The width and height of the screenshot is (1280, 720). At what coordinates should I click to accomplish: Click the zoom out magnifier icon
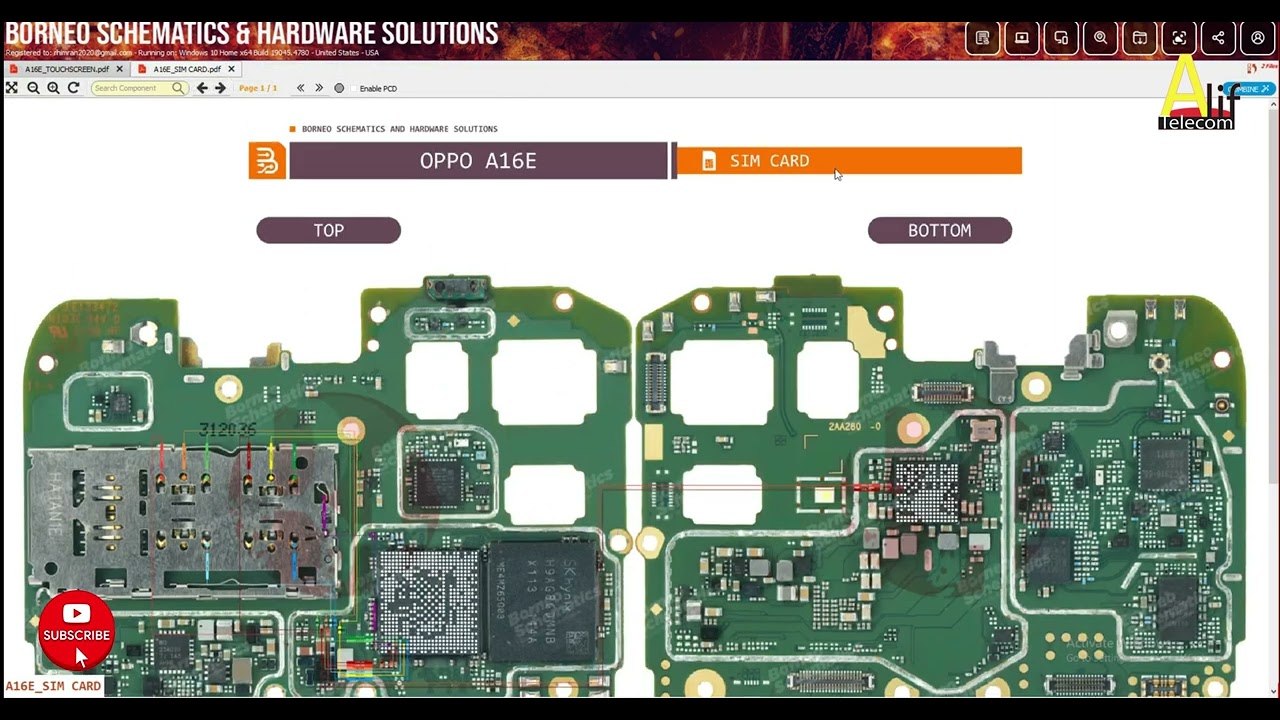(x=33, y=88)
